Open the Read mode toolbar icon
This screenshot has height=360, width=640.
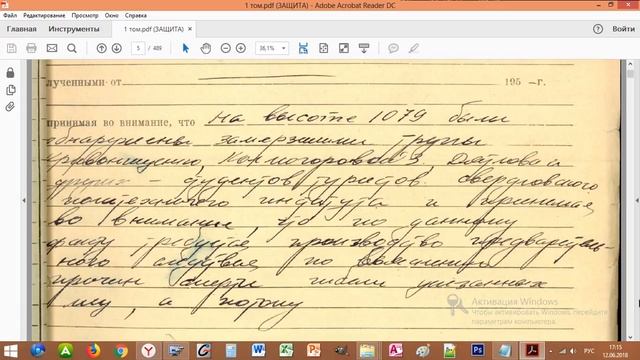pos(364,48)
